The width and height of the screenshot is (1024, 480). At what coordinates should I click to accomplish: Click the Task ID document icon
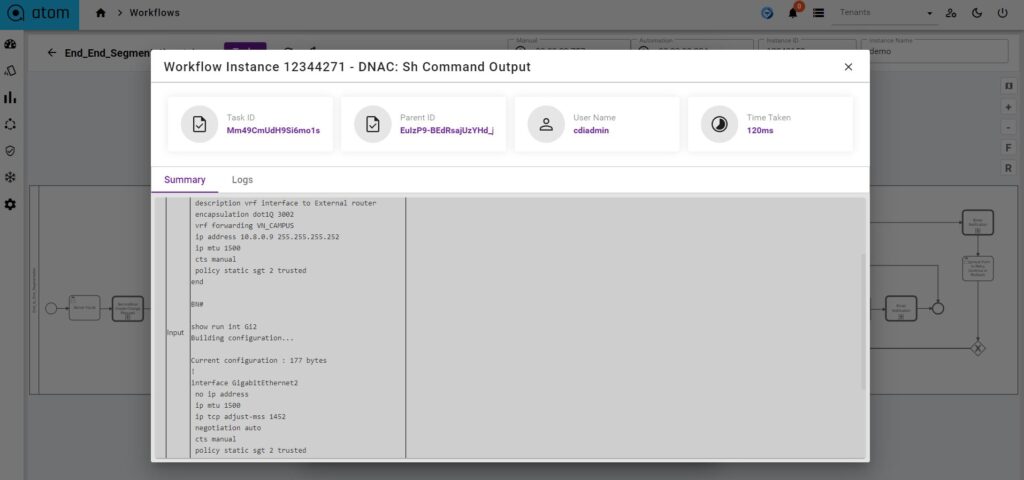click(x=200, y=124)
